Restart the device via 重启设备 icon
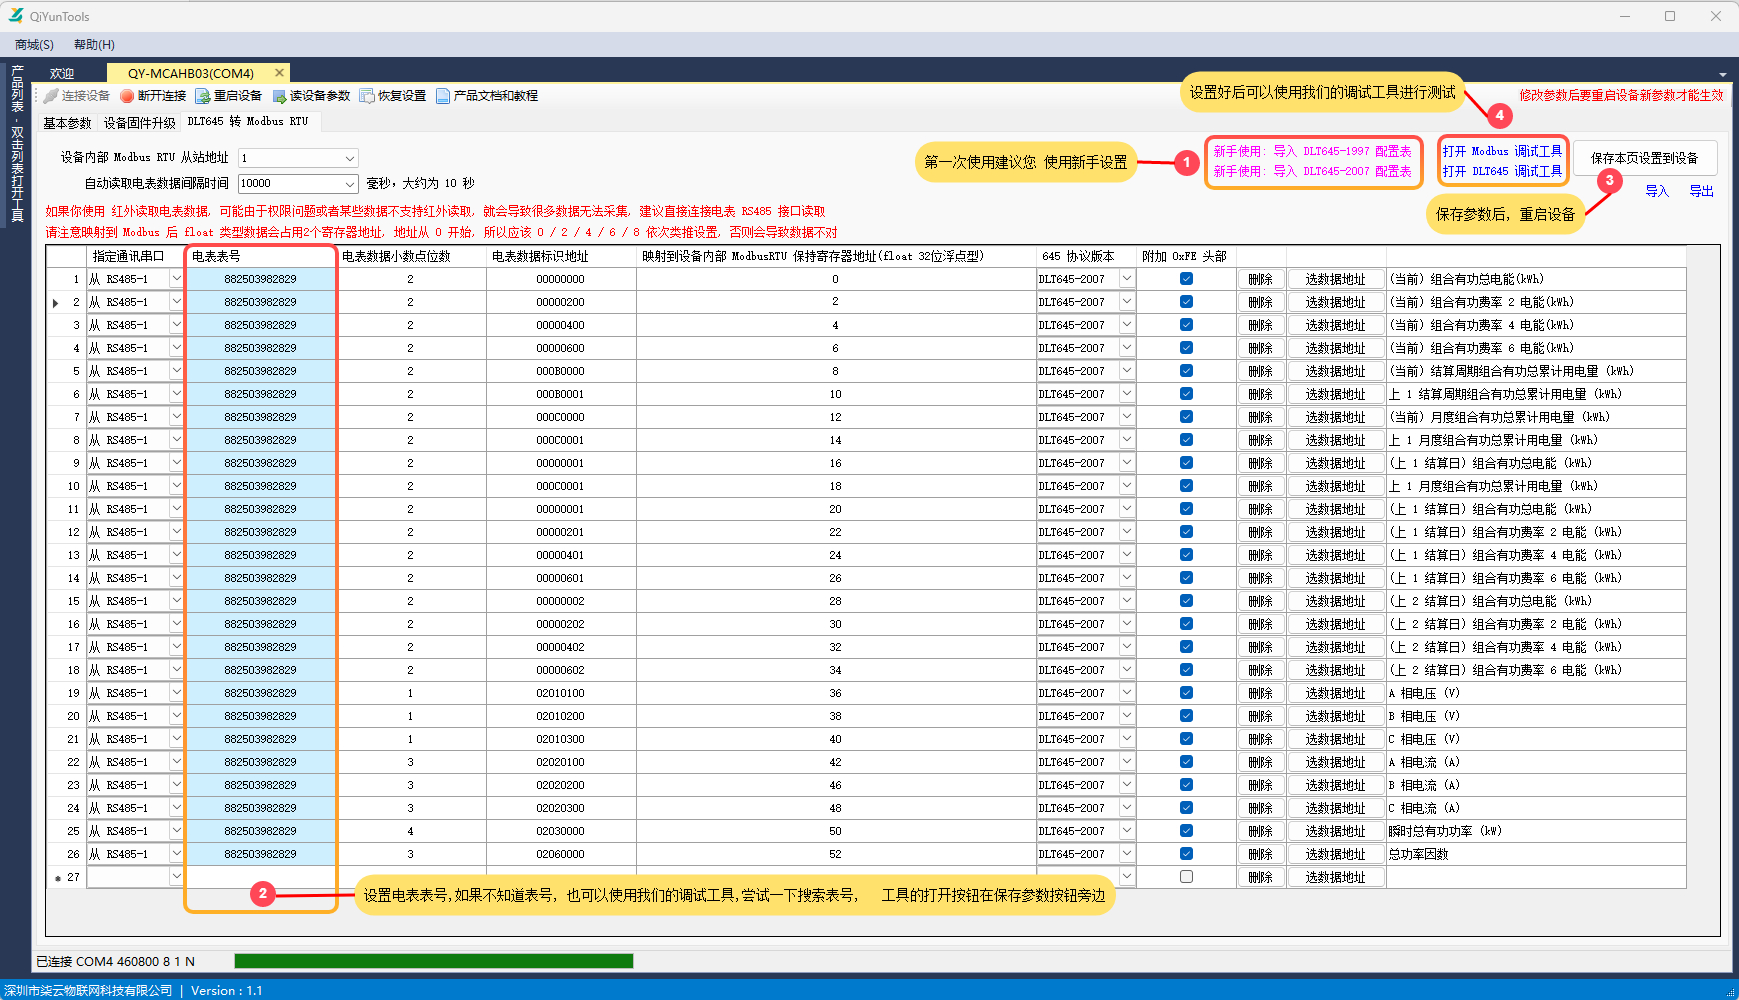 click(x=200, y=95)
